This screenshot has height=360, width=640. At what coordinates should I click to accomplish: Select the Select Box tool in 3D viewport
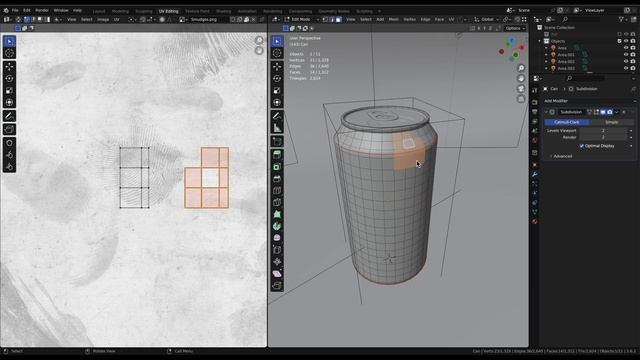(x=277, y=41)
